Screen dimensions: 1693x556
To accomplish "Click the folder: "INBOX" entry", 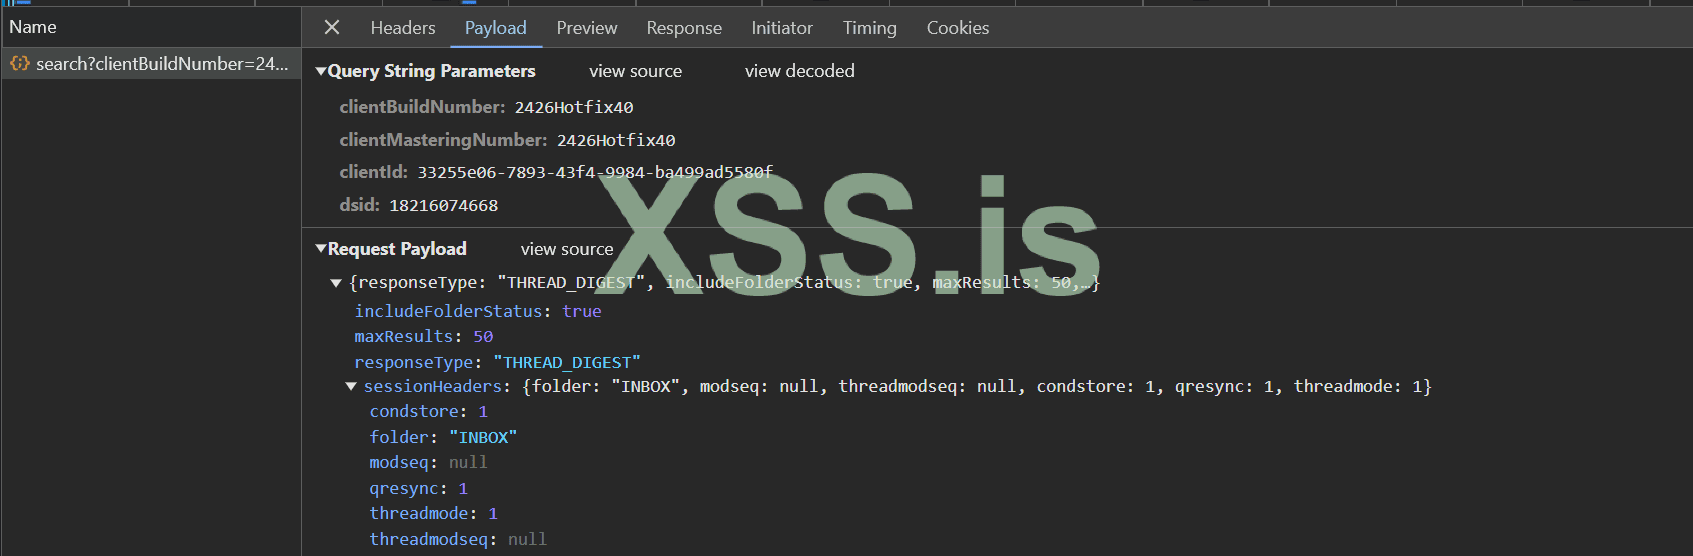I will click(443, 437).
